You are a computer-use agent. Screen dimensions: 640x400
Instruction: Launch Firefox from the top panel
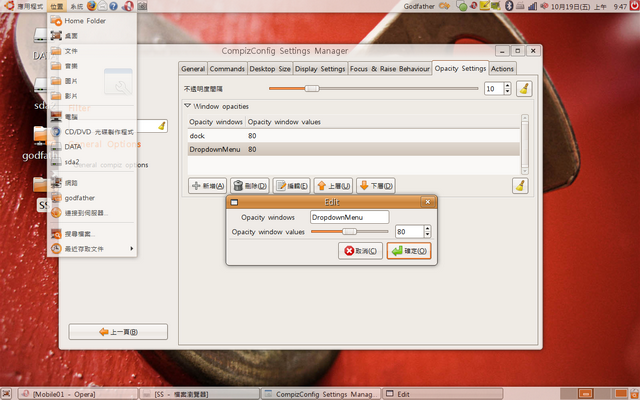(92, 6)
